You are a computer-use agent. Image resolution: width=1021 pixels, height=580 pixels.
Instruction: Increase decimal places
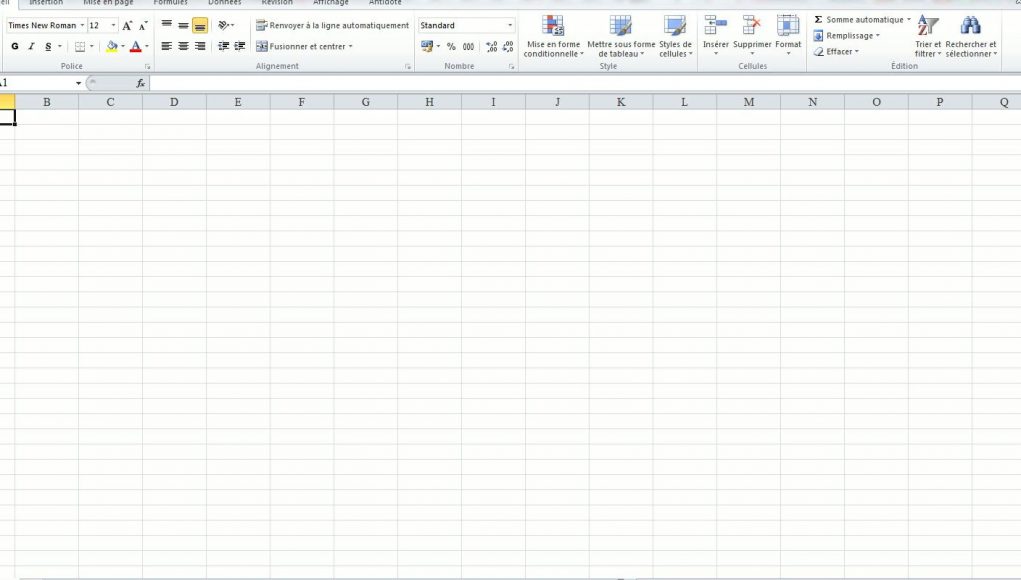[492, 46]
